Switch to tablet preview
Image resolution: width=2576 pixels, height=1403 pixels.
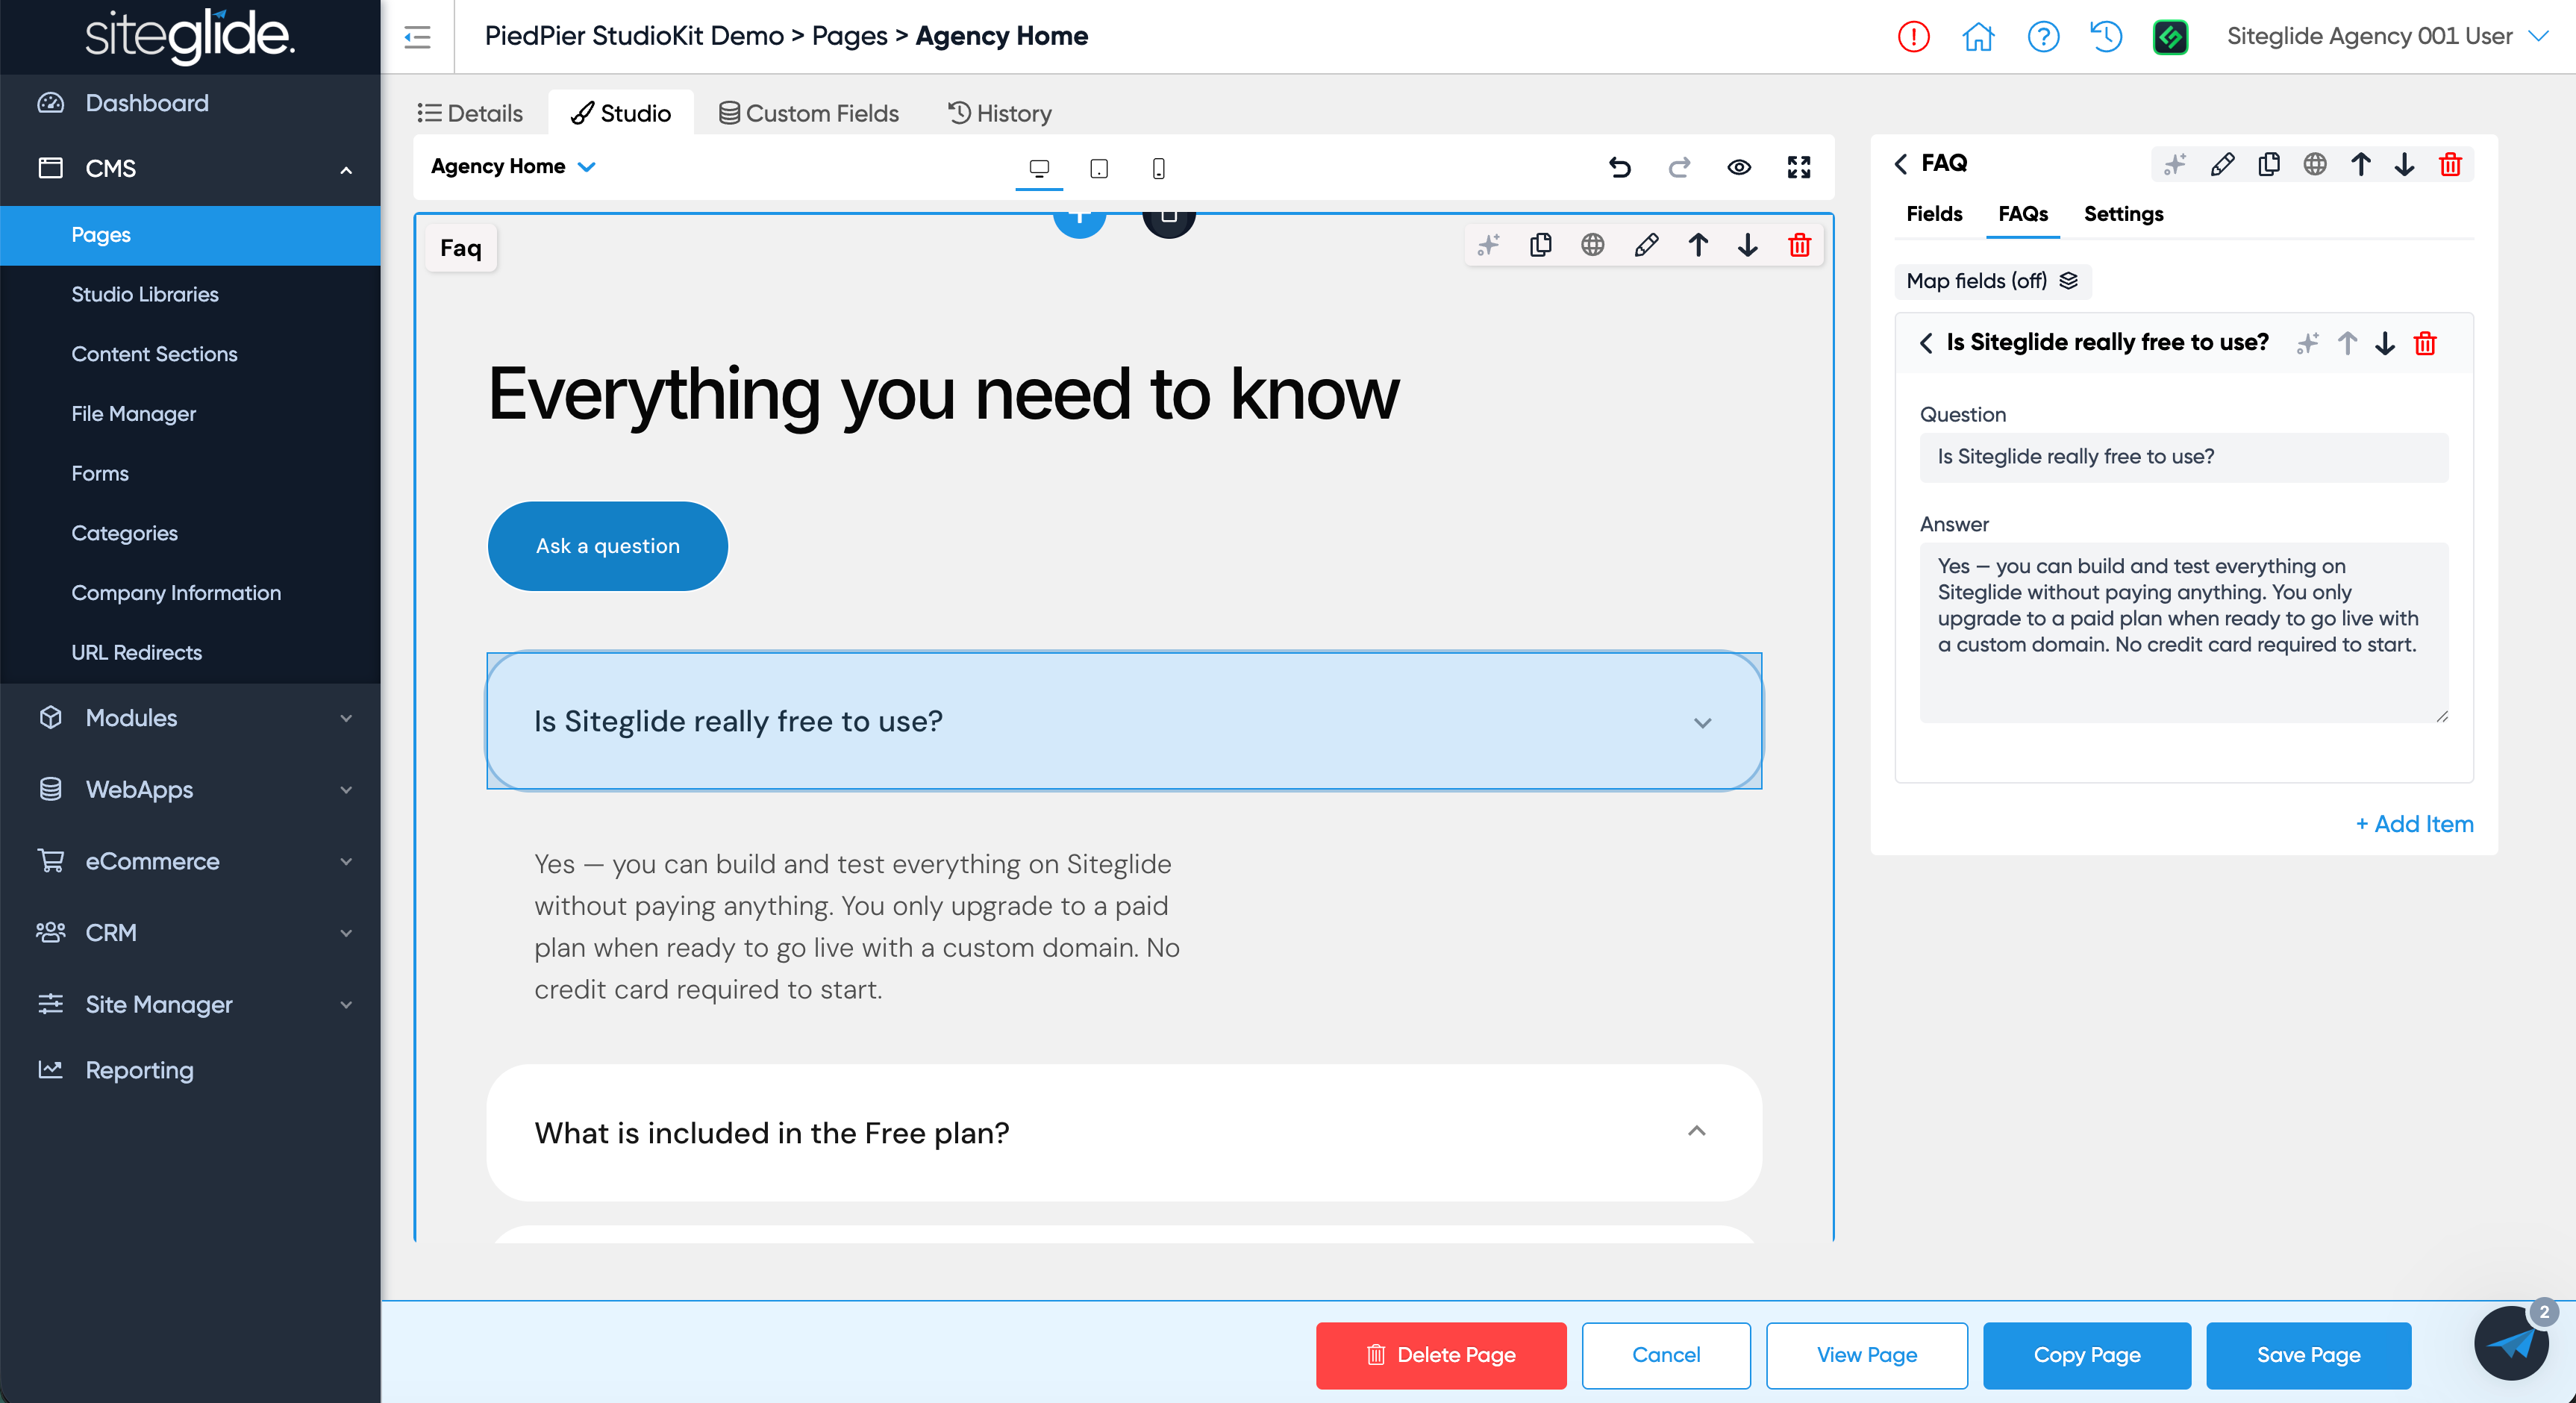coord(1099,168)
